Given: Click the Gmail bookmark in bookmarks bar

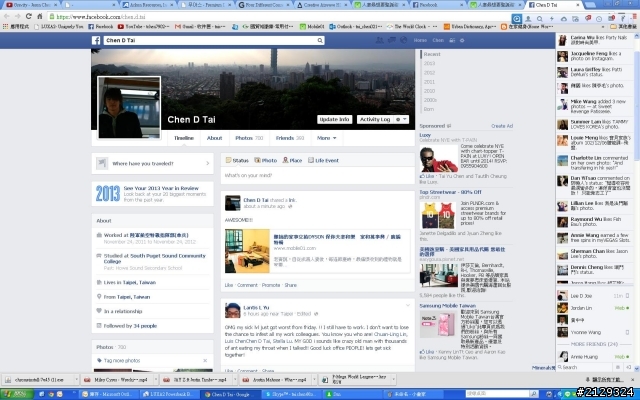Looking at the screenshot, I should coord(200,27).
